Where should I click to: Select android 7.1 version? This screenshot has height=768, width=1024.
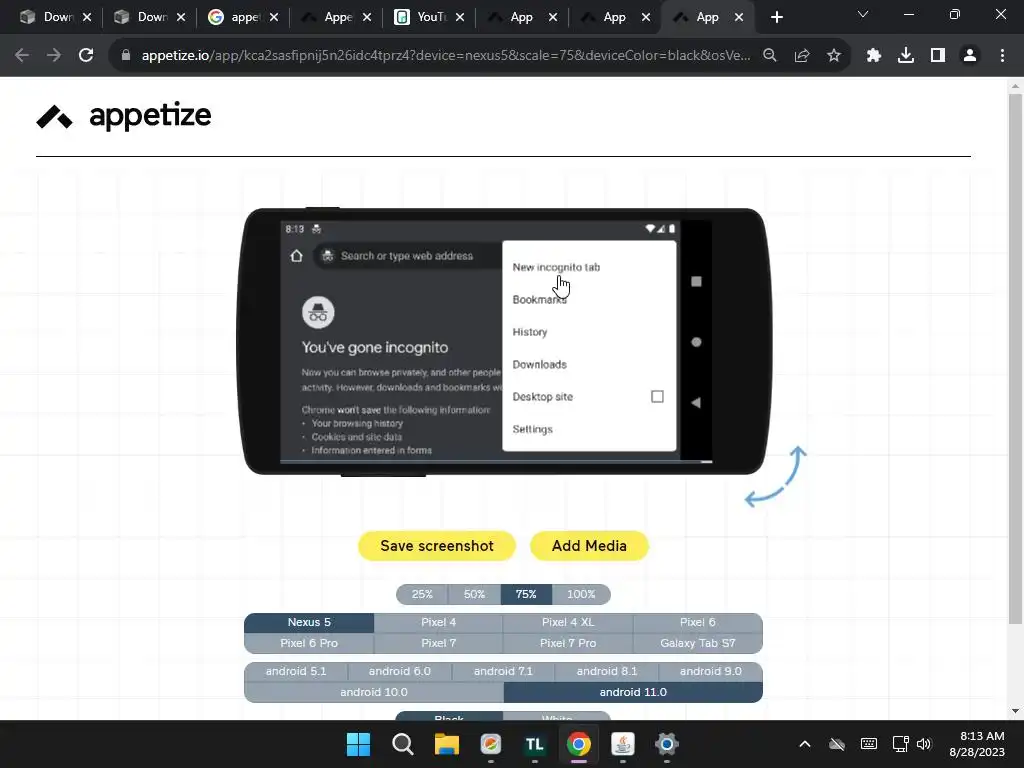(503, 671)
